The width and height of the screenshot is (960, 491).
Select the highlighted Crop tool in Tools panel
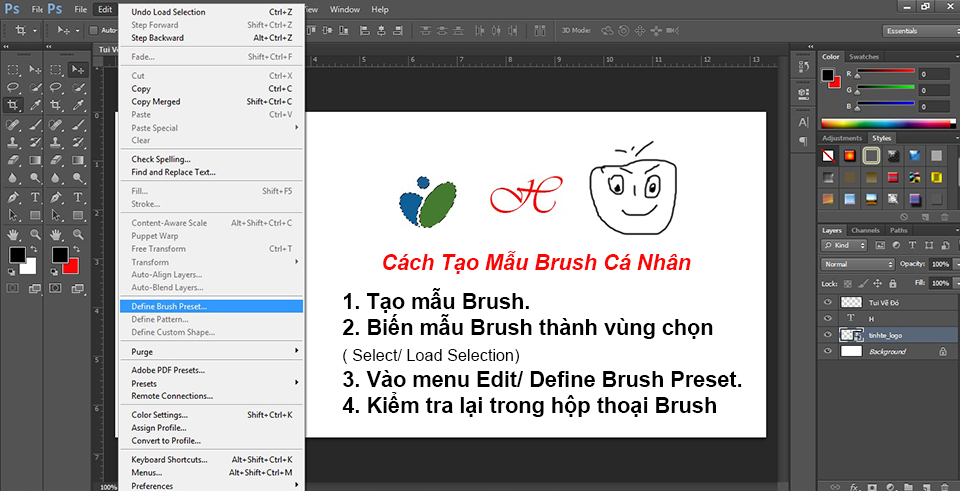(x=13, y=105)
